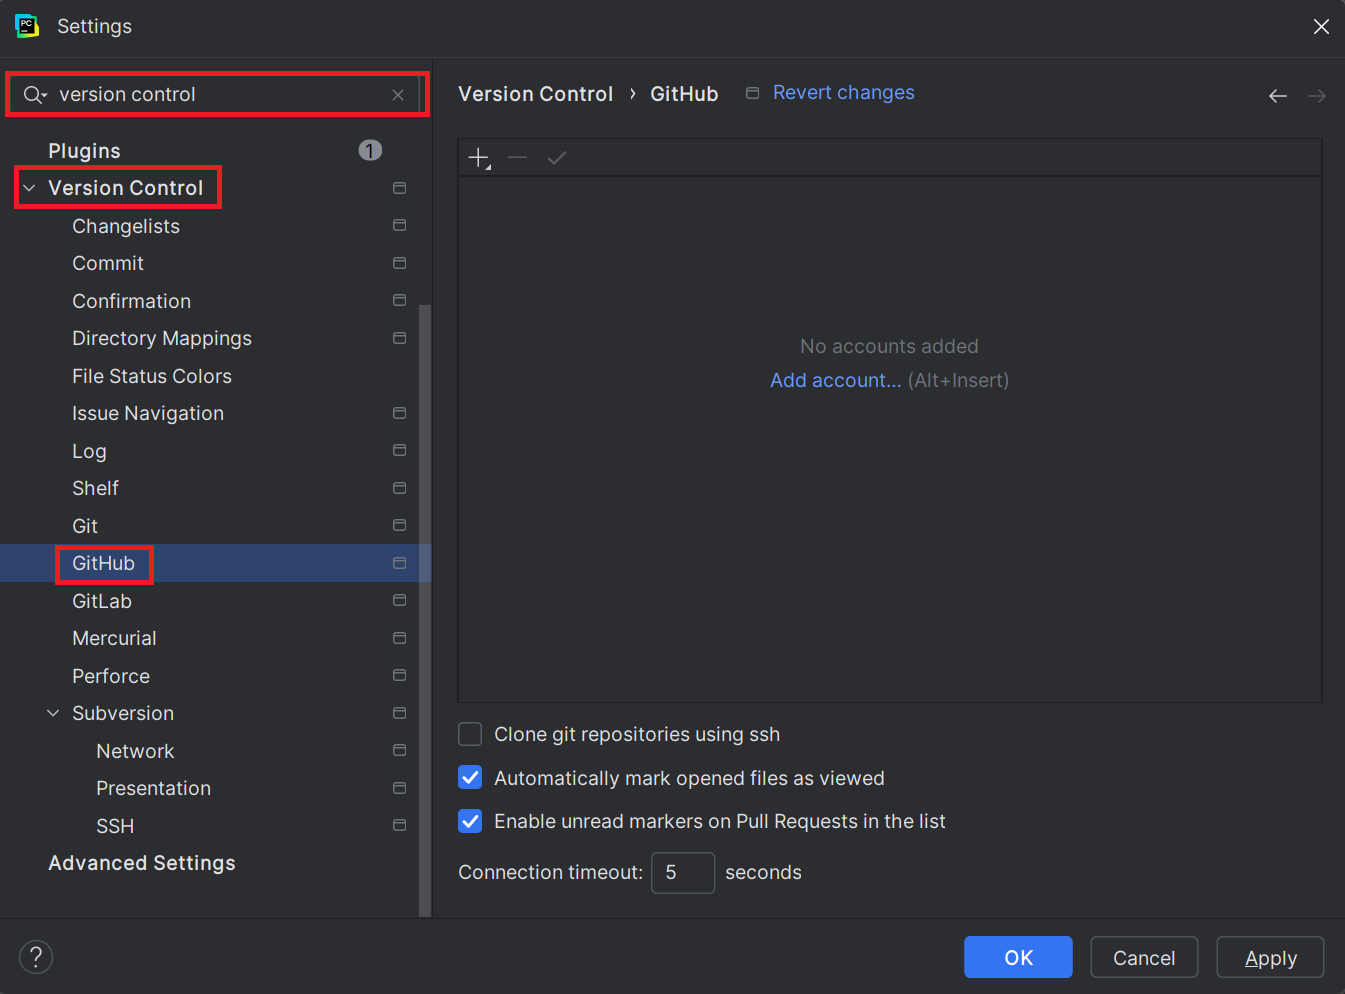Click the search magnifier in settings search

pyautogui.click(x=31, y=93)
